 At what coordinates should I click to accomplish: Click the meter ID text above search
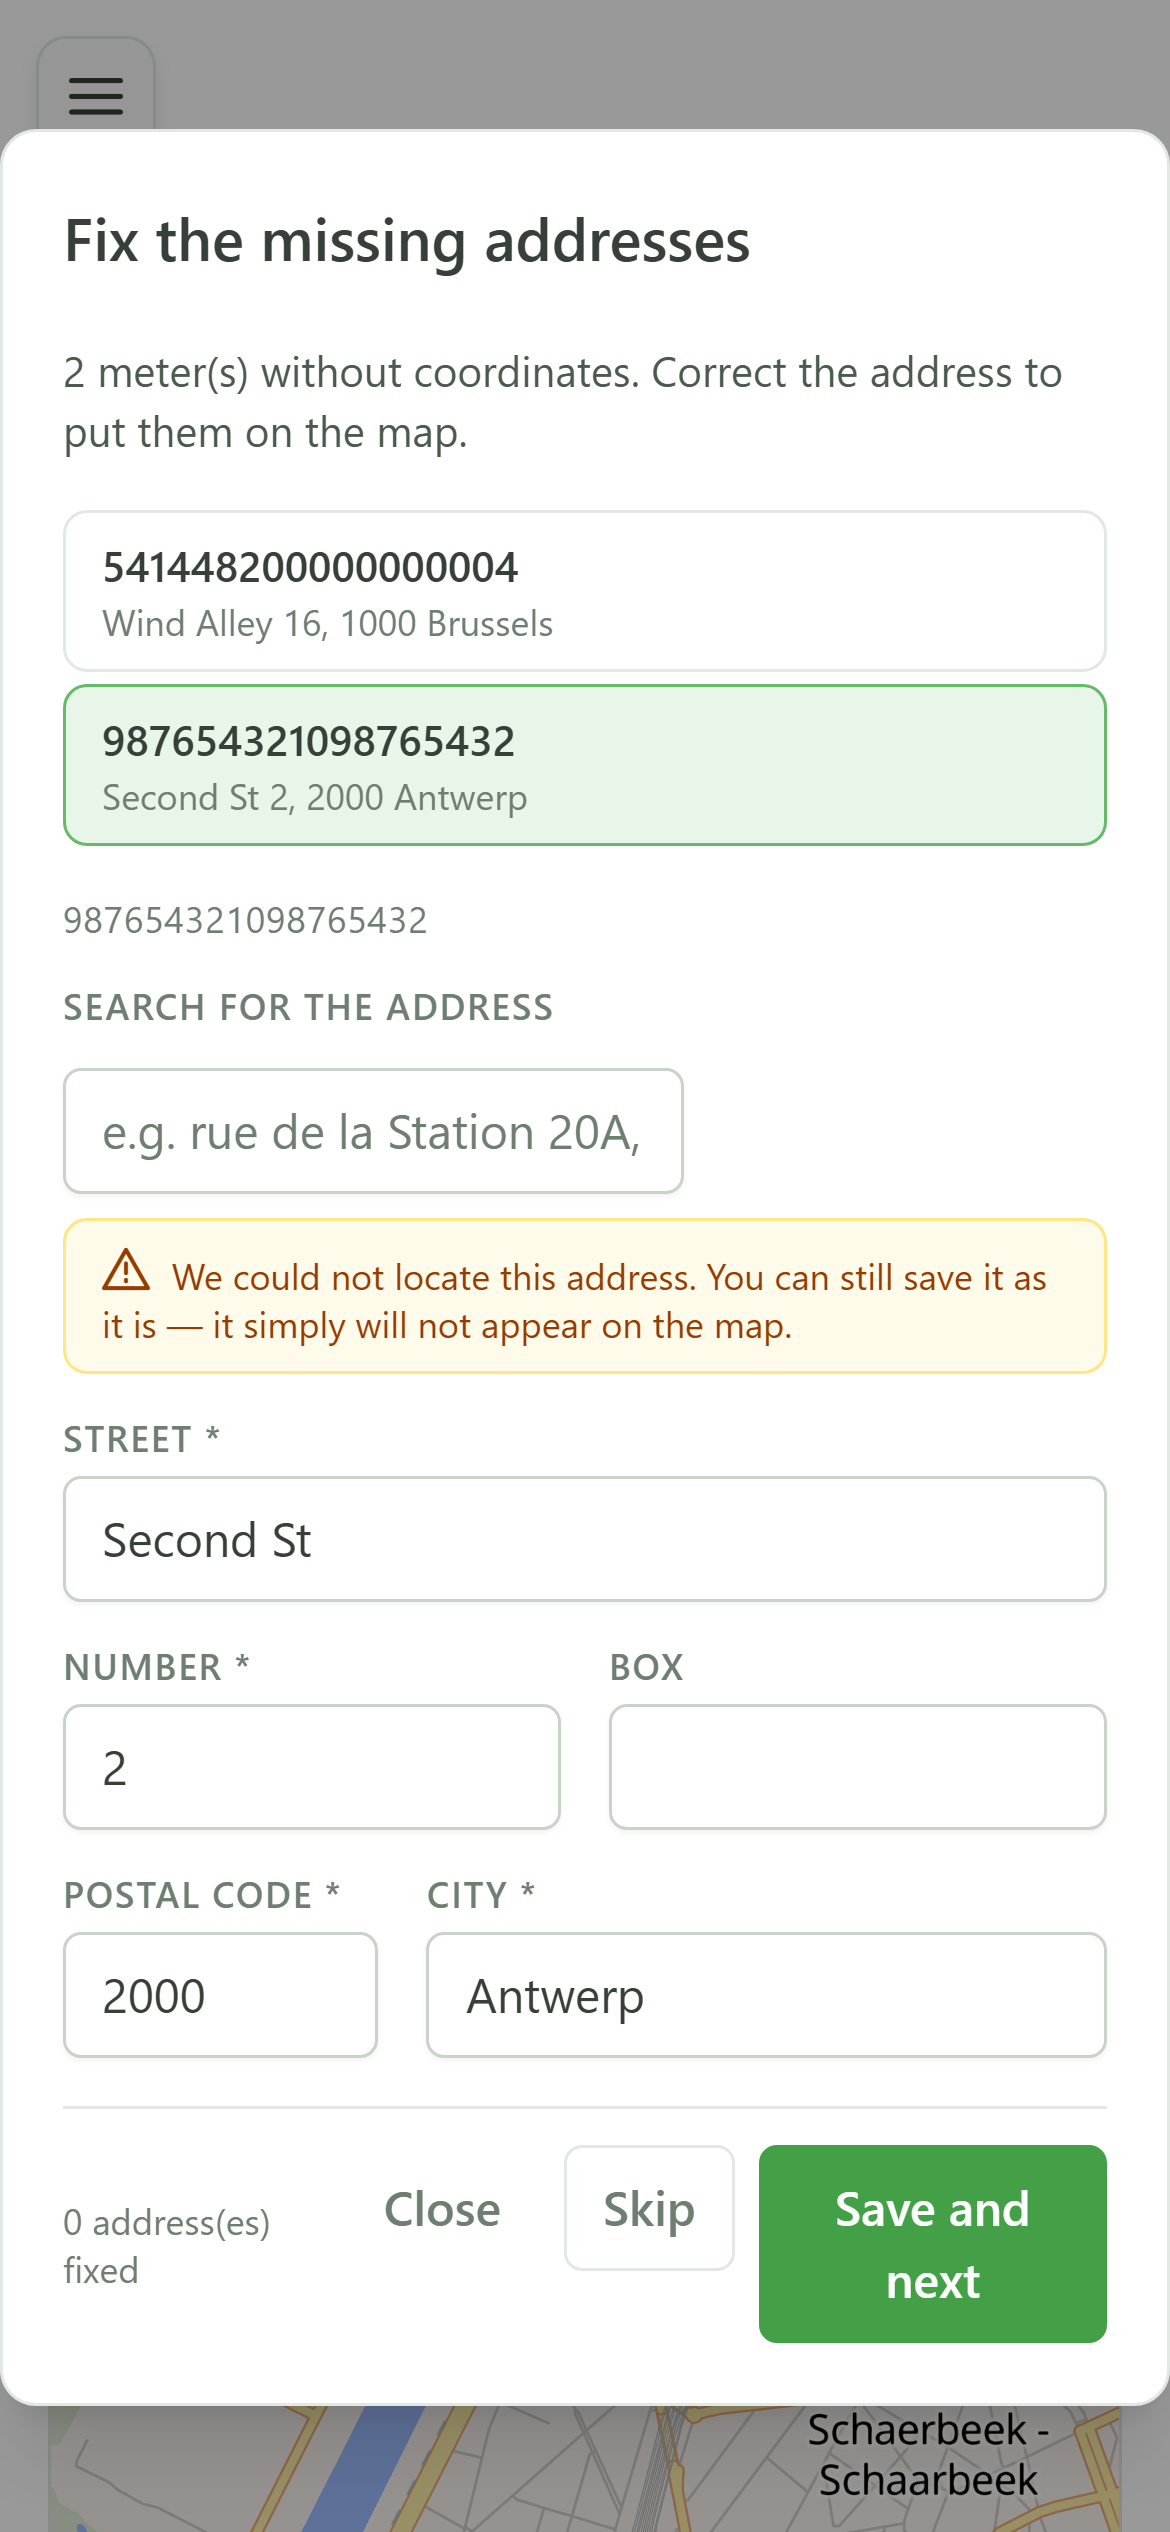[x=245, y=920]
